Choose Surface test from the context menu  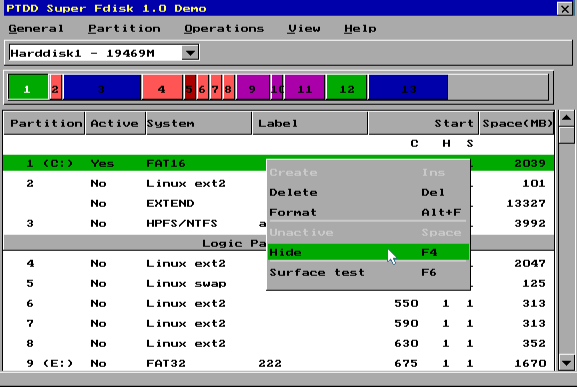[368, 272]
